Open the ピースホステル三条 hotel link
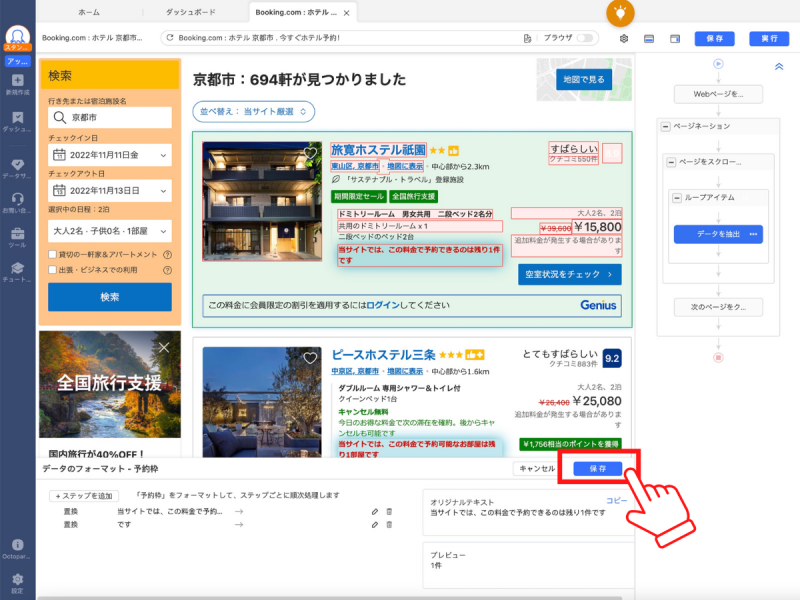 [383, 355]
